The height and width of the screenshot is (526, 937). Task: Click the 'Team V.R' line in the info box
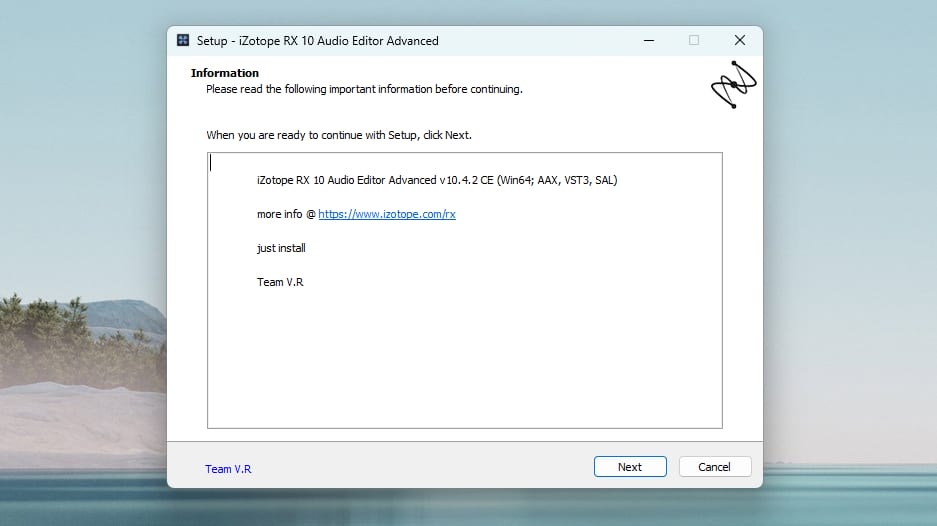[x=280, y=282]
